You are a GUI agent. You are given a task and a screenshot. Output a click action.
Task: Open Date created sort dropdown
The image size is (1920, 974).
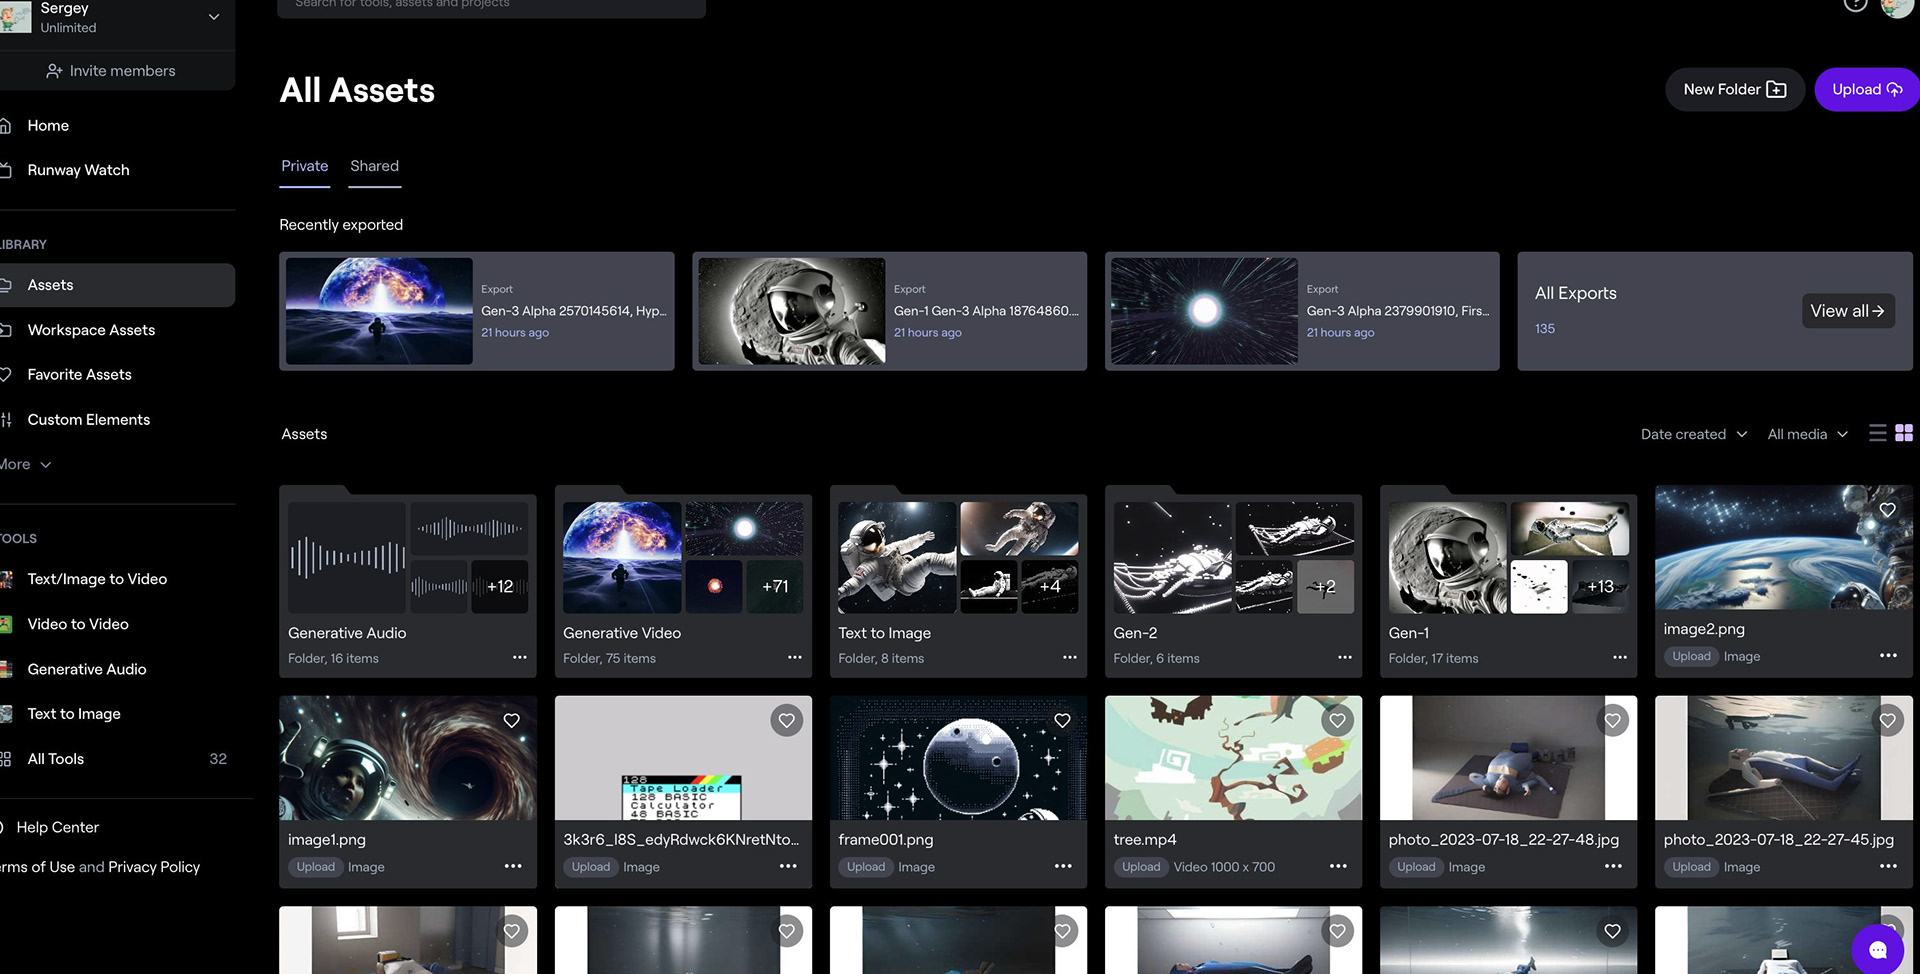click(1694, 434)
